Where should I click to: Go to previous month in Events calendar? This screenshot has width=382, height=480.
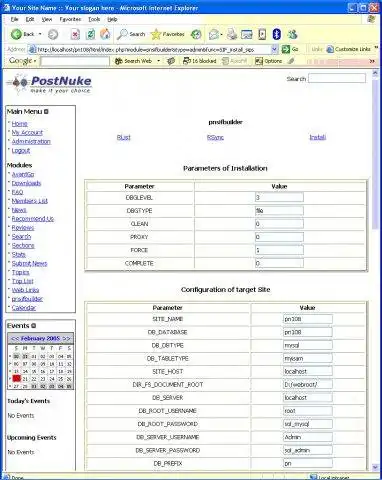[15, 338]
